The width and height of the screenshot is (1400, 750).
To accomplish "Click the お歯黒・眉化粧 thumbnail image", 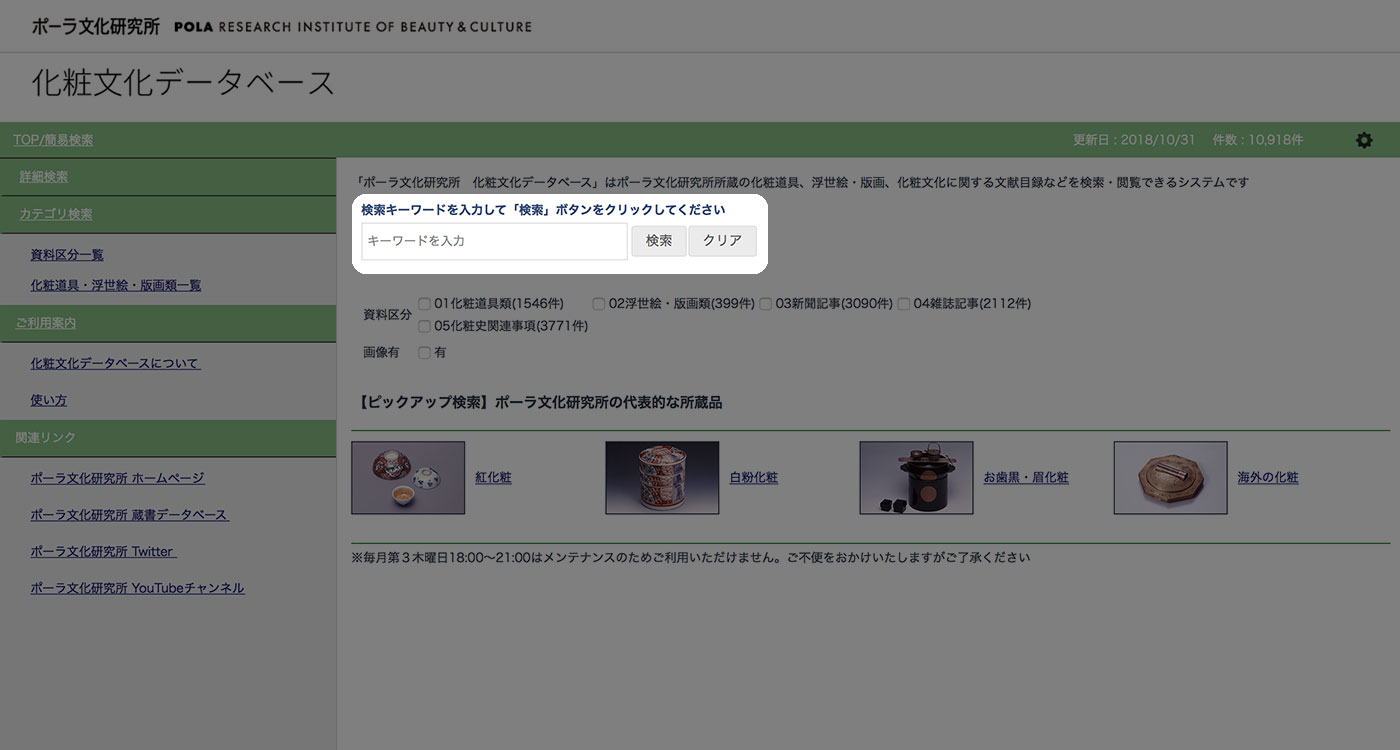I will pyautogui.click(x=916, y=478).
